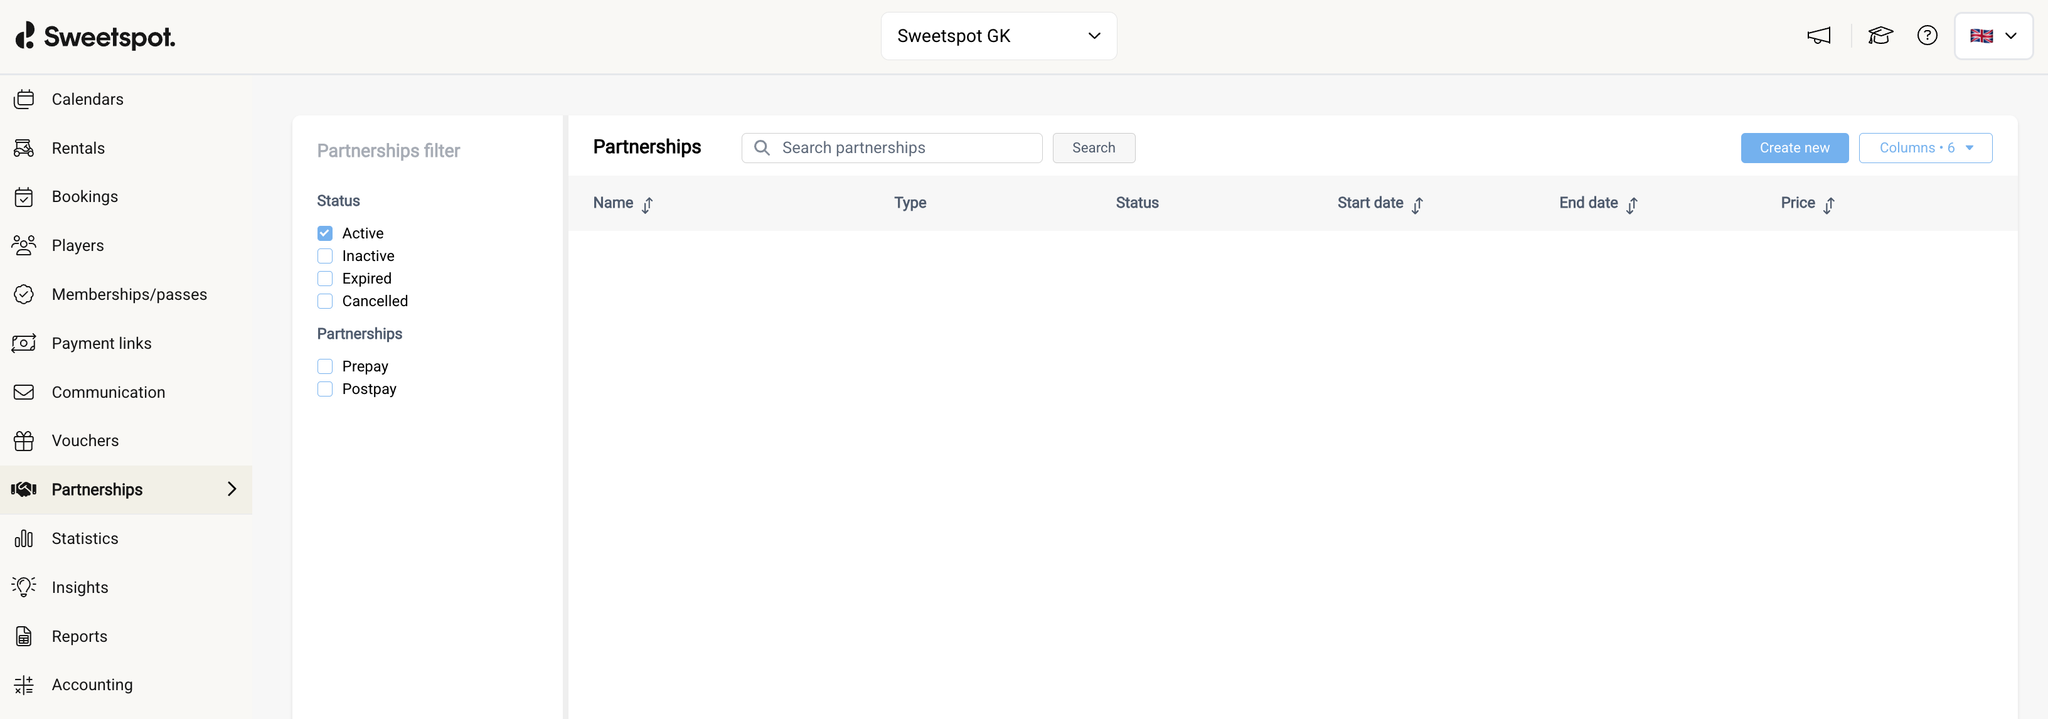
Task: Open Memberships/passes menu item
Action: pyautogui.click(x=129, y=295)
